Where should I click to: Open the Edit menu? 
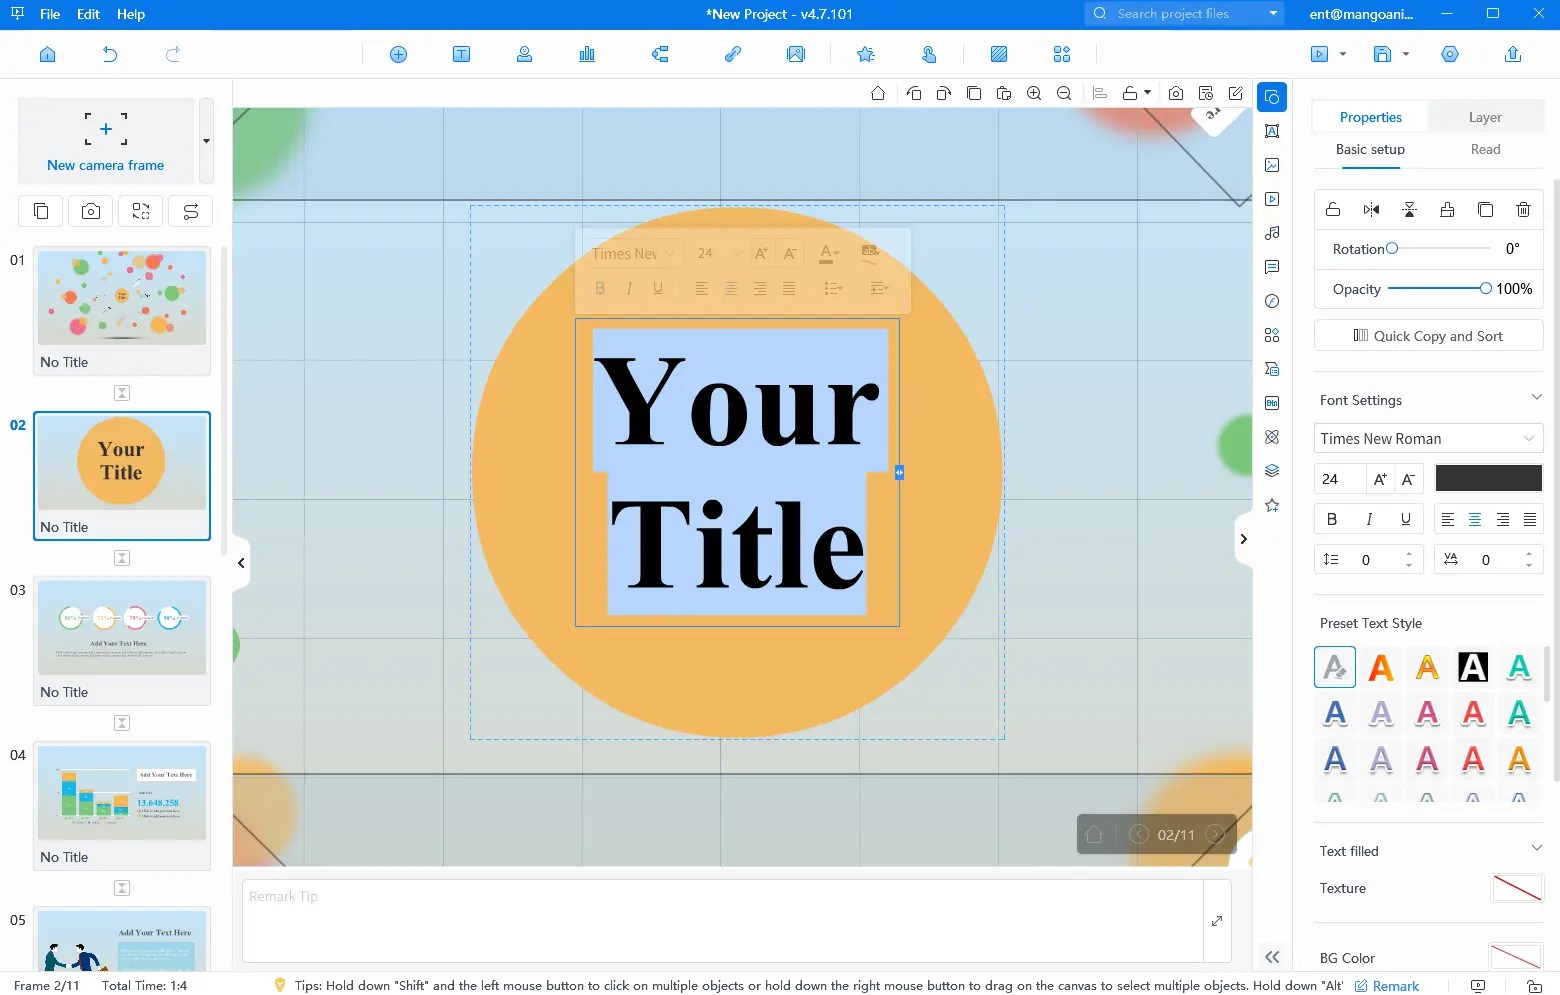point(88,14)
